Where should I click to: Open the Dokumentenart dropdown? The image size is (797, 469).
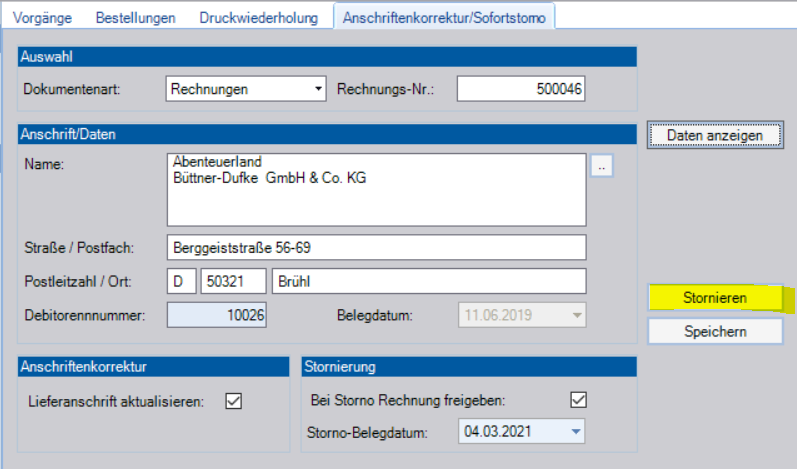click(x=247, y=89)
